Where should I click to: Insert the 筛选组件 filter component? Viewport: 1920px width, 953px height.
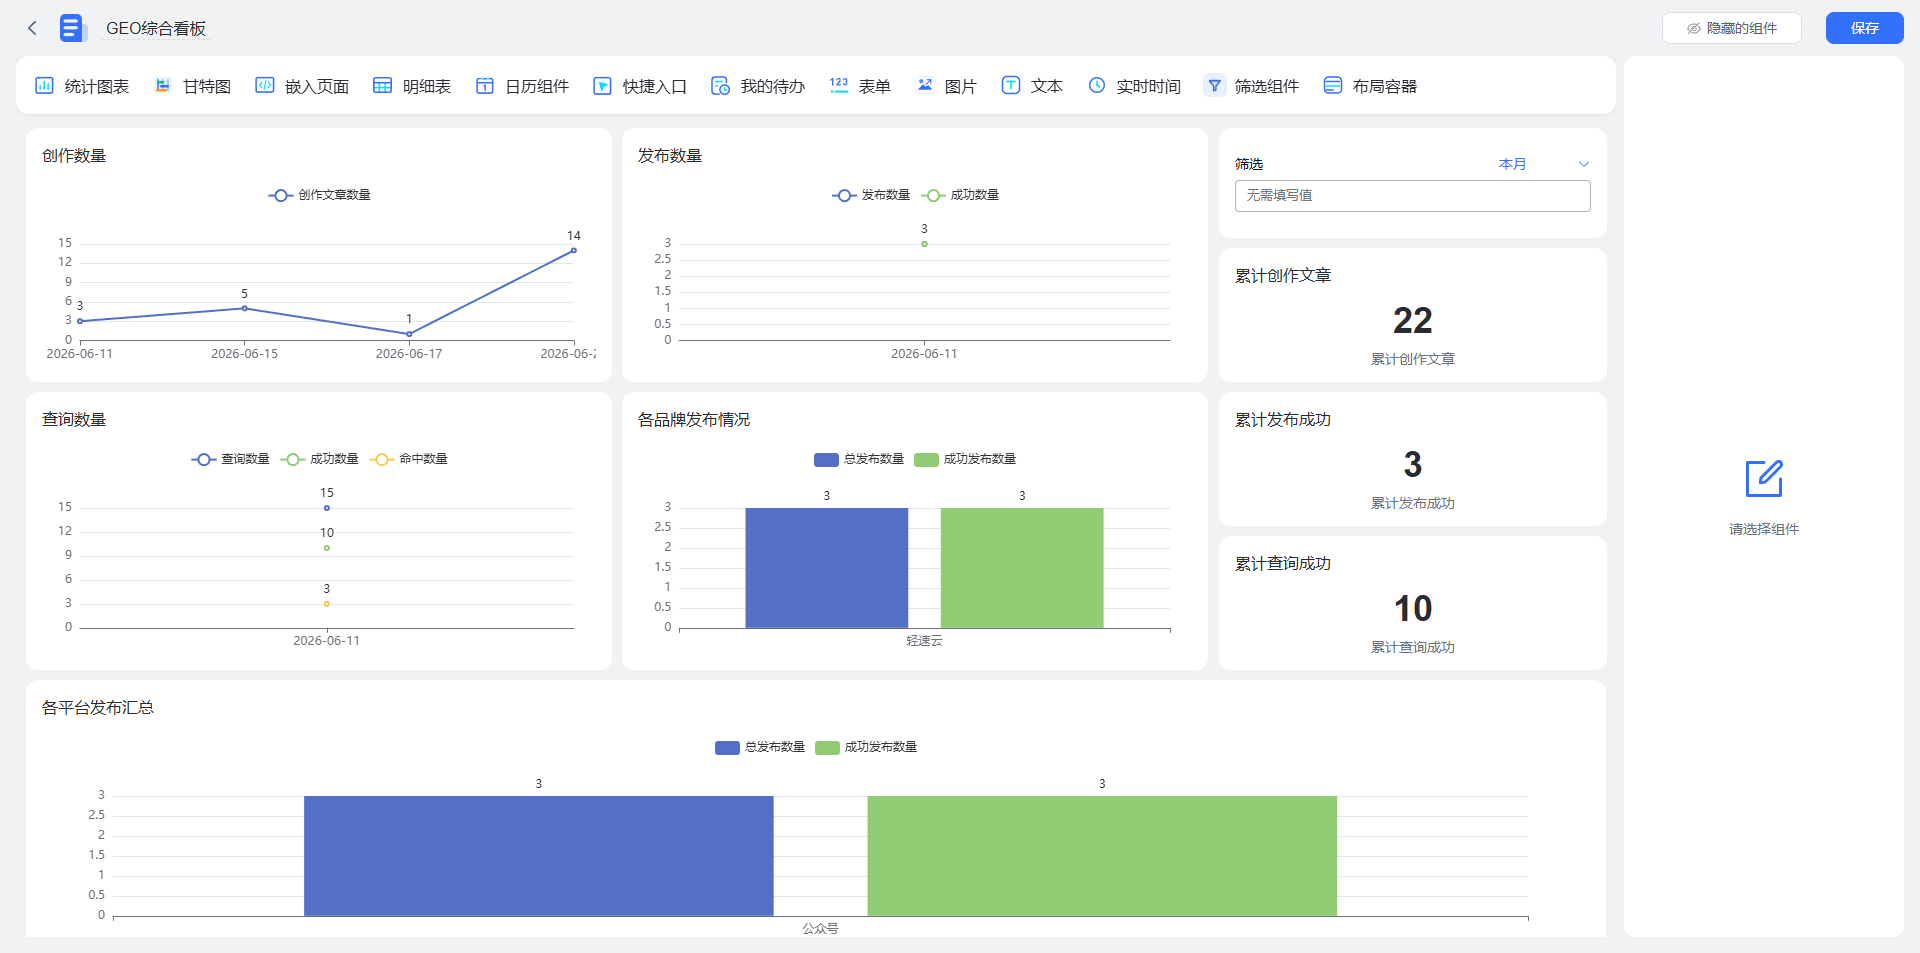(x=1252, y=86)
